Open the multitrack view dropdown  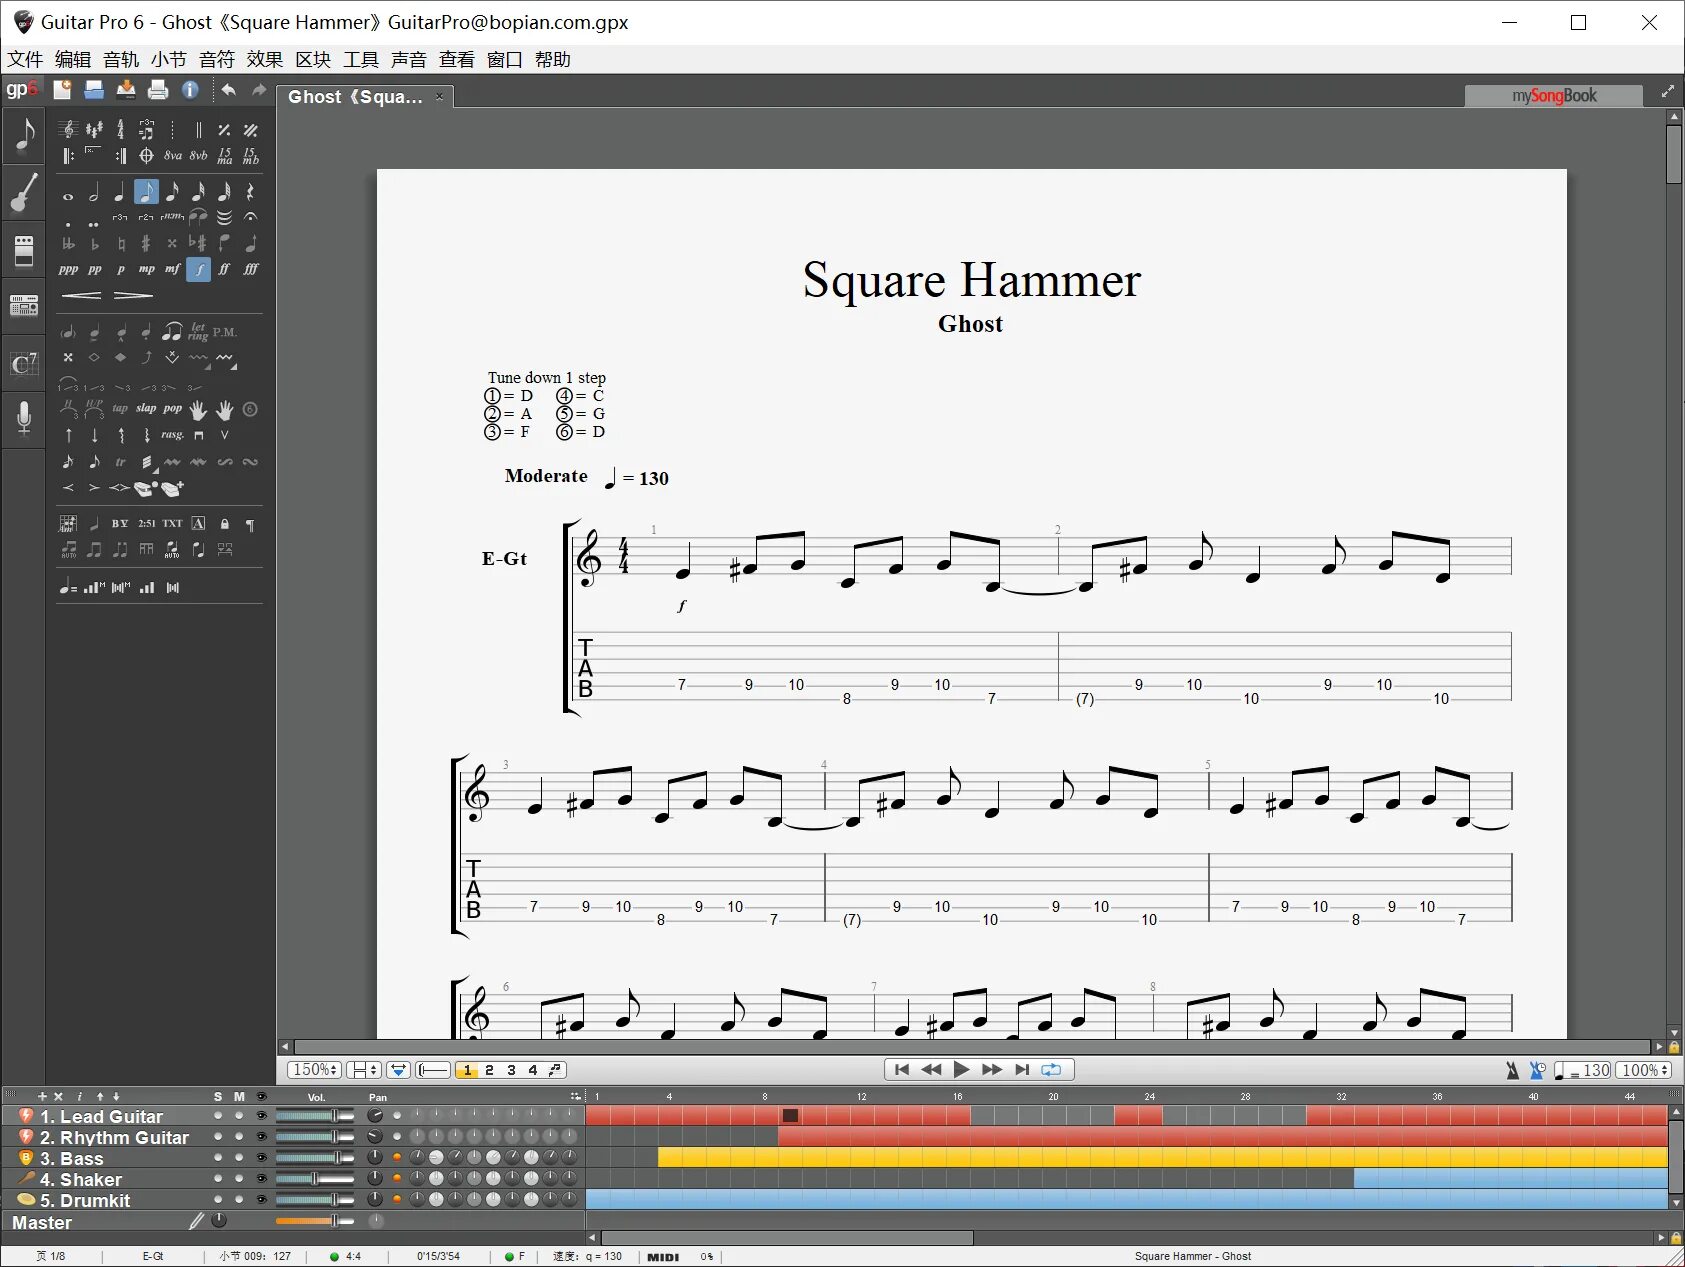coord(398,1070)
